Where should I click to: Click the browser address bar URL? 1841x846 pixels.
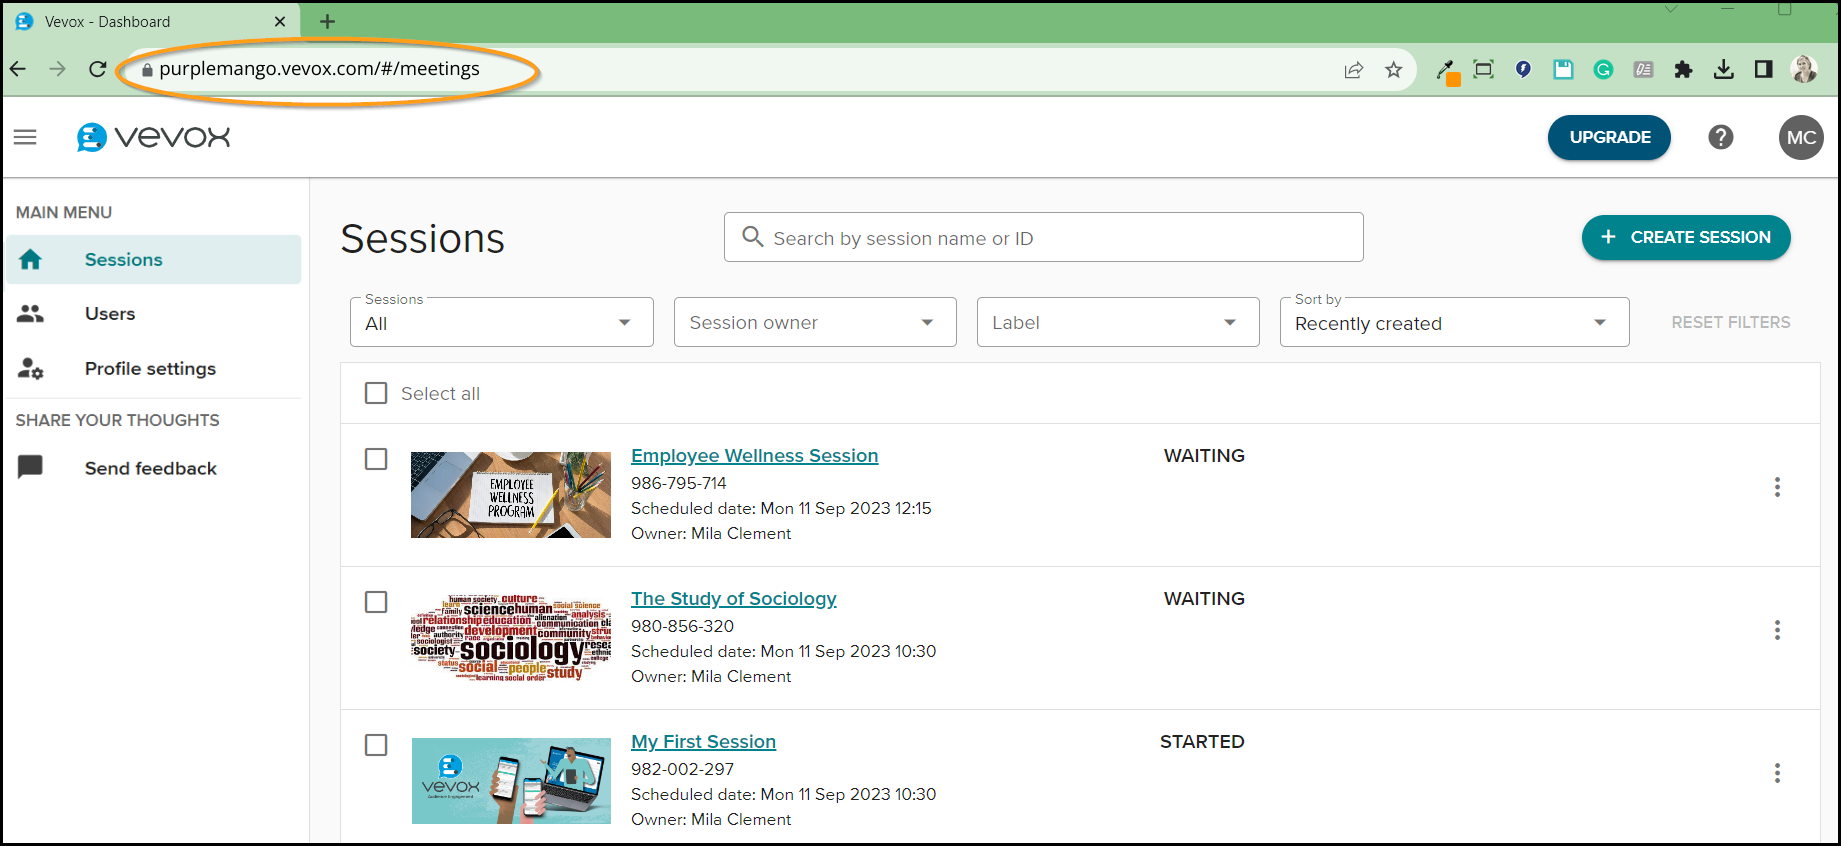[319, 69]
